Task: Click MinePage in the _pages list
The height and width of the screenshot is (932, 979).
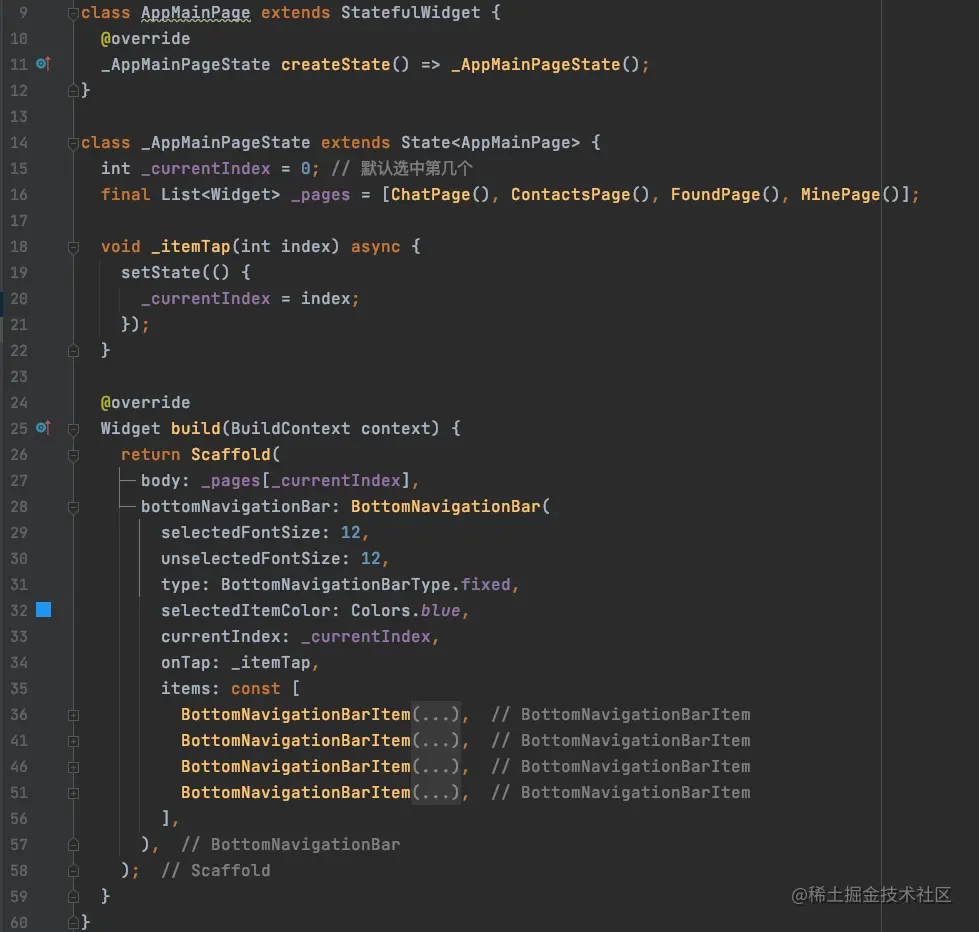Action: coord(840,194)
